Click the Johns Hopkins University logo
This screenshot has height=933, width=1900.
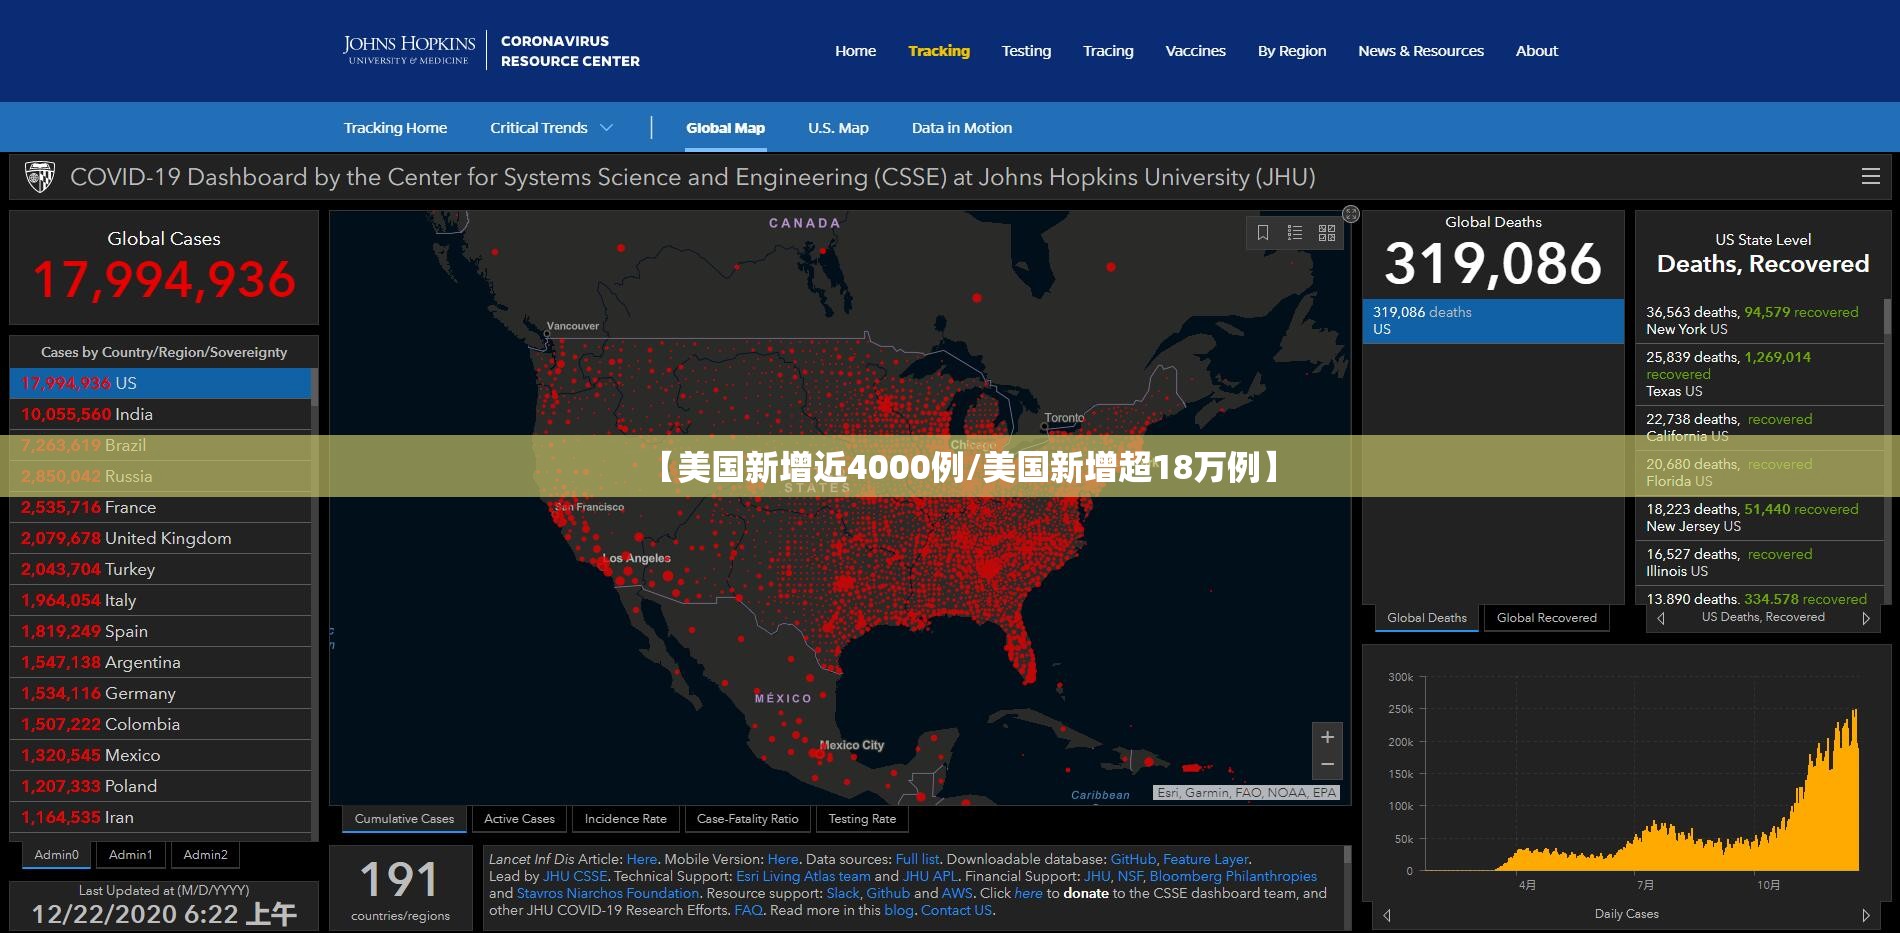409,50
